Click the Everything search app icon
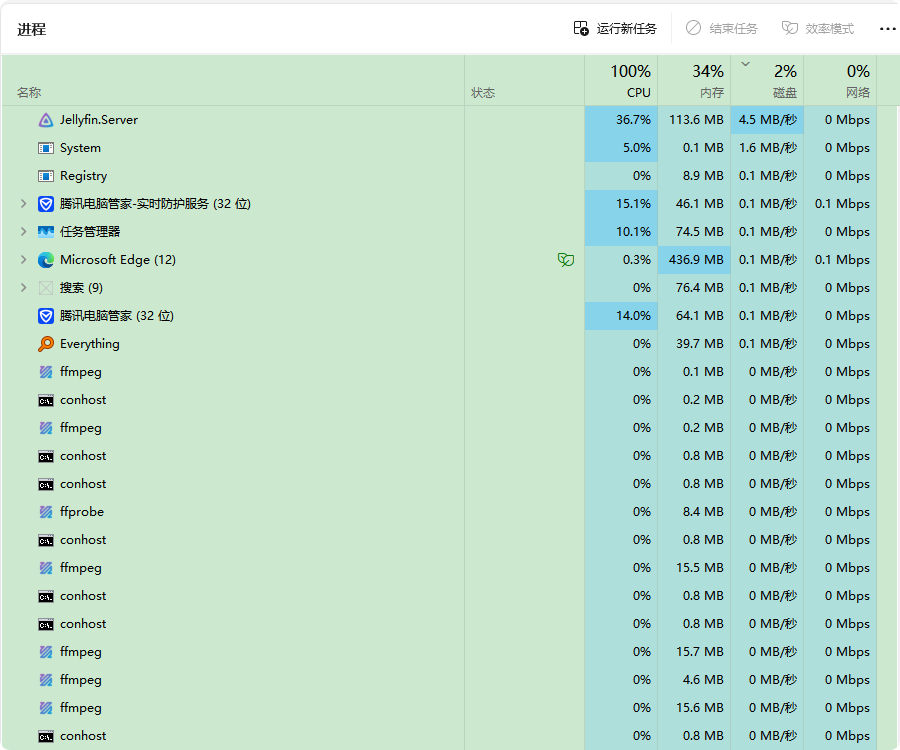900x750 pixels. click(x=46, y=344)
